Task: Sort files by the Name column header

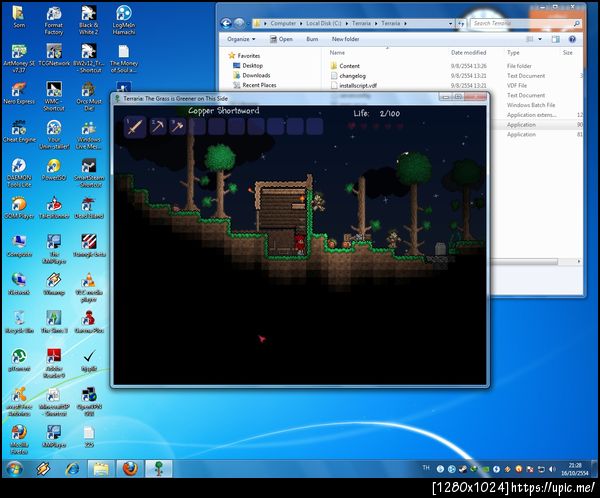Action: coord(337,52)
